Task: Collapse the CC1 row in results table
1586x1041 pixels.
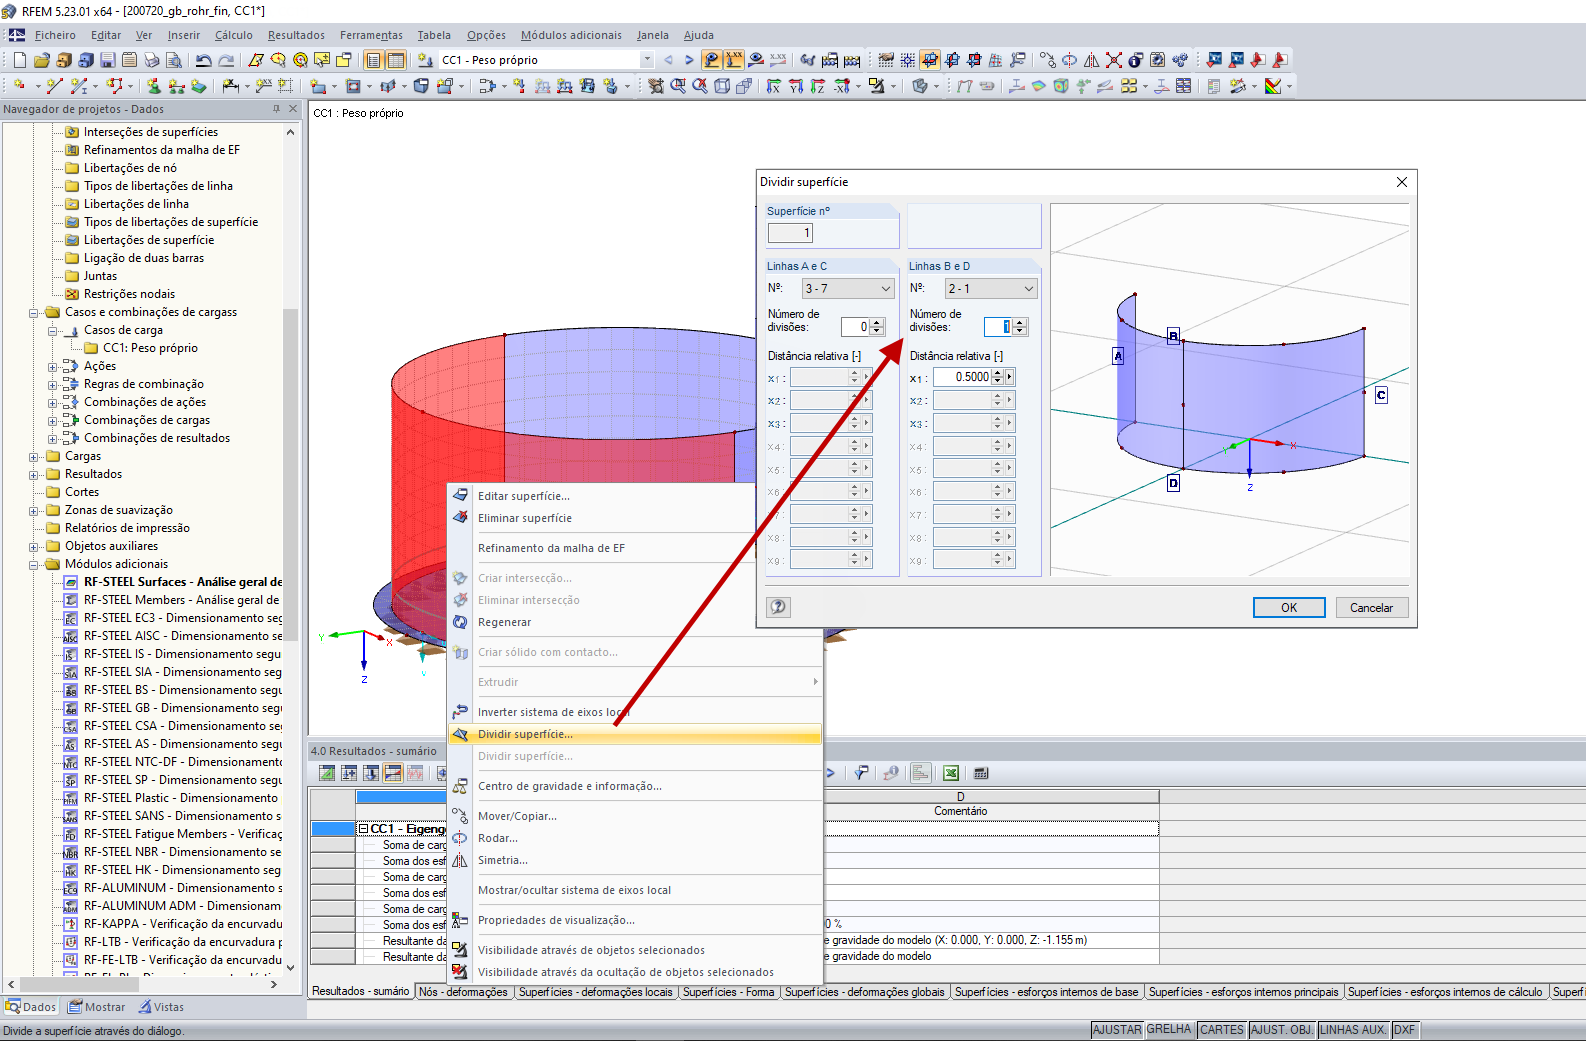Action: coord(363,829)
